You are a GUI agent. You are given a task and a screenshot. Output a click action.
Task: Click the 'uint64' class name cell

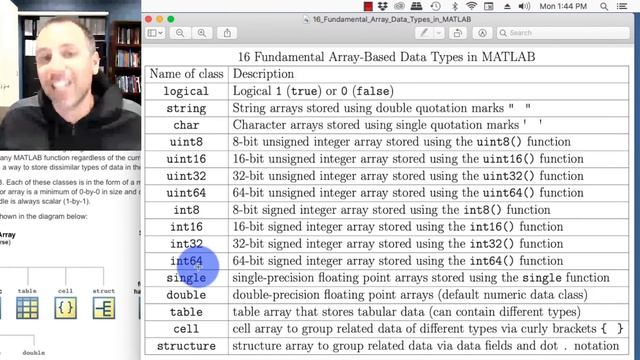[x=186, y=193]
